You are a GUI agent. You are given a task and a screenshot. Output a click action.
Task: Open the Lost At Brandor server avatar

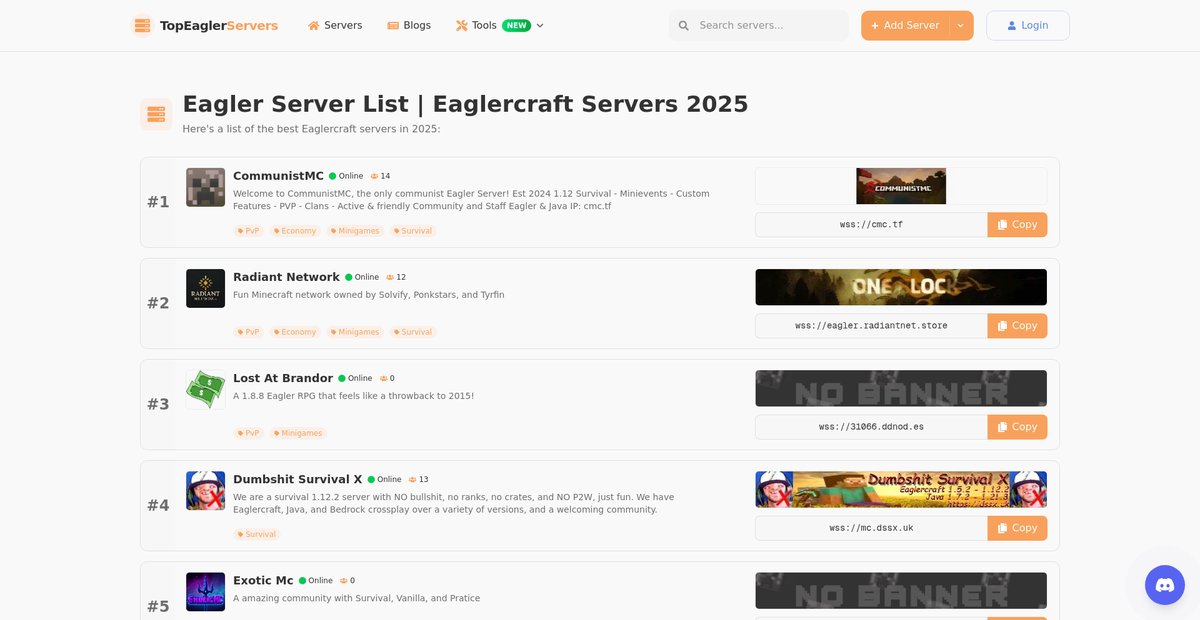click(x=205, y=389)
